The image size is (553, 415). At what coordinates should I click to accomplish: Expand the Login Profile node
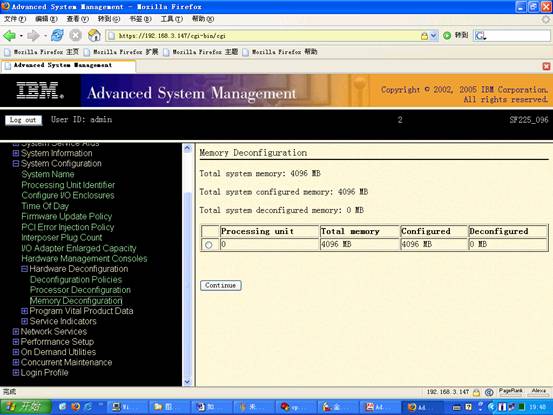(16, 372)
